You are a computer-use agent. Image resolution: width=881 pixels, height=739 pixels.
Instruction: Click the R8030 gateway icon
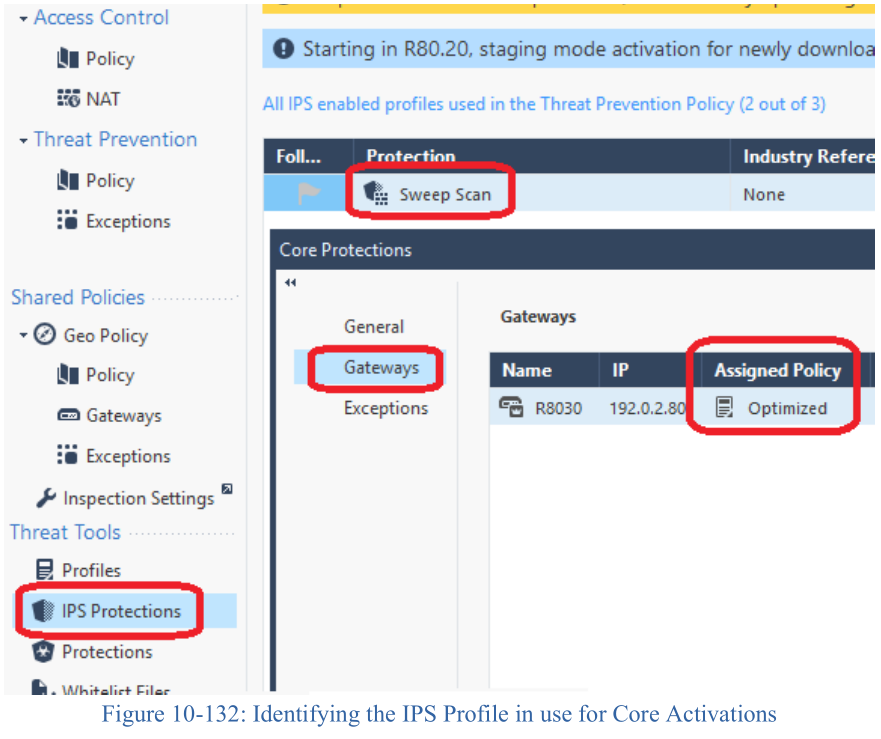pos(511,408)
